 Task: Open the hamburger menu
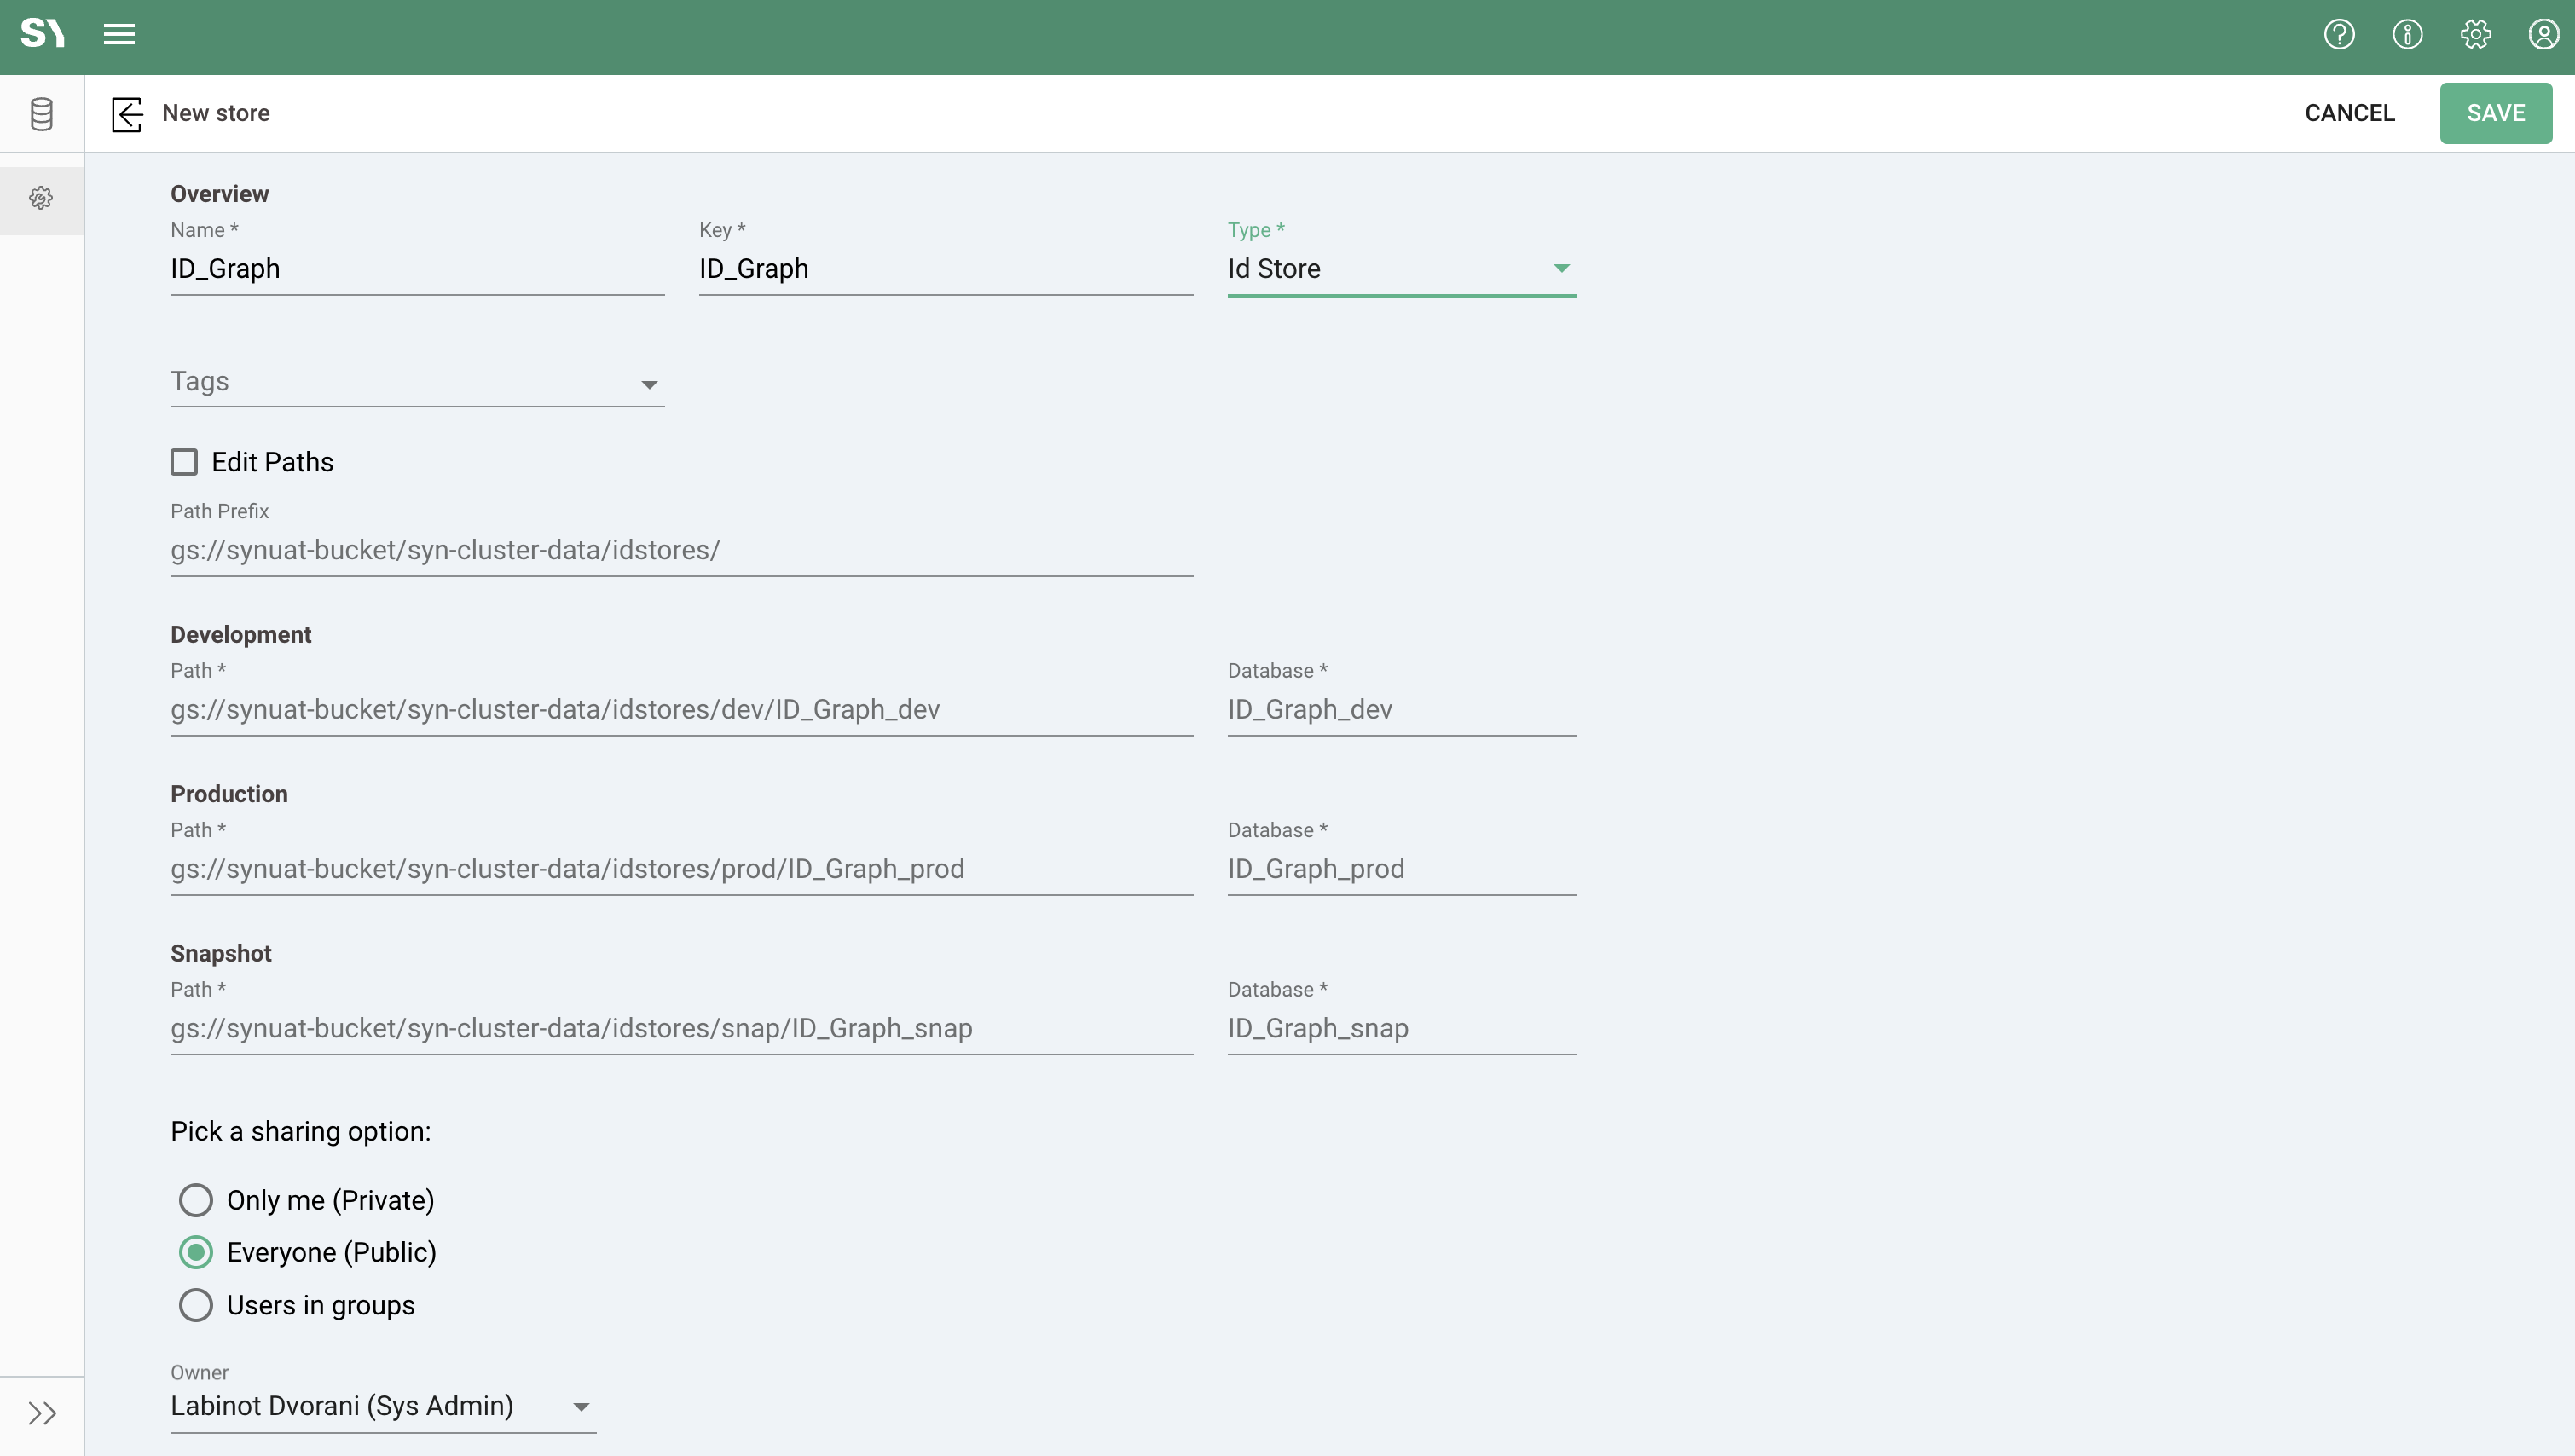point(119,34)
